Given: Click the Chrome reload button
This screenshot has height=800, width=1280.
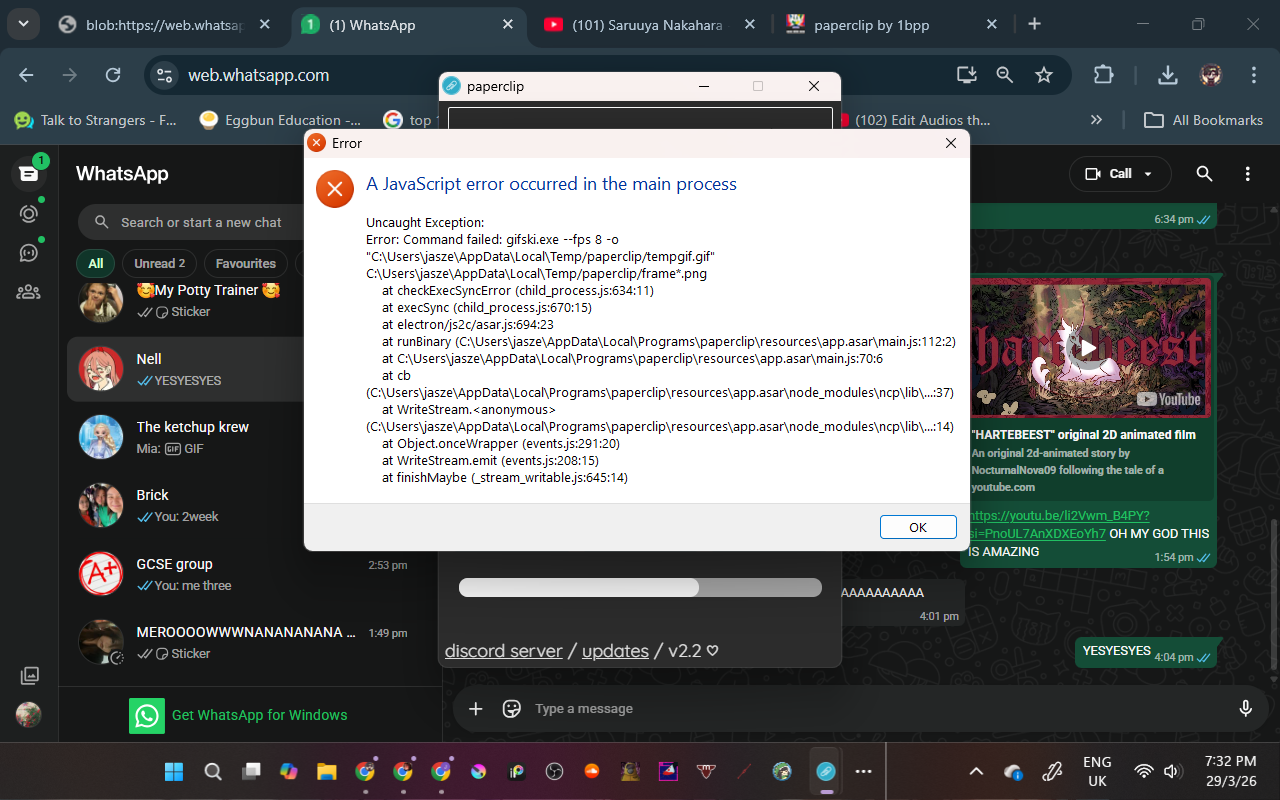Looking at the screenshot, I should tap(113, 75).
